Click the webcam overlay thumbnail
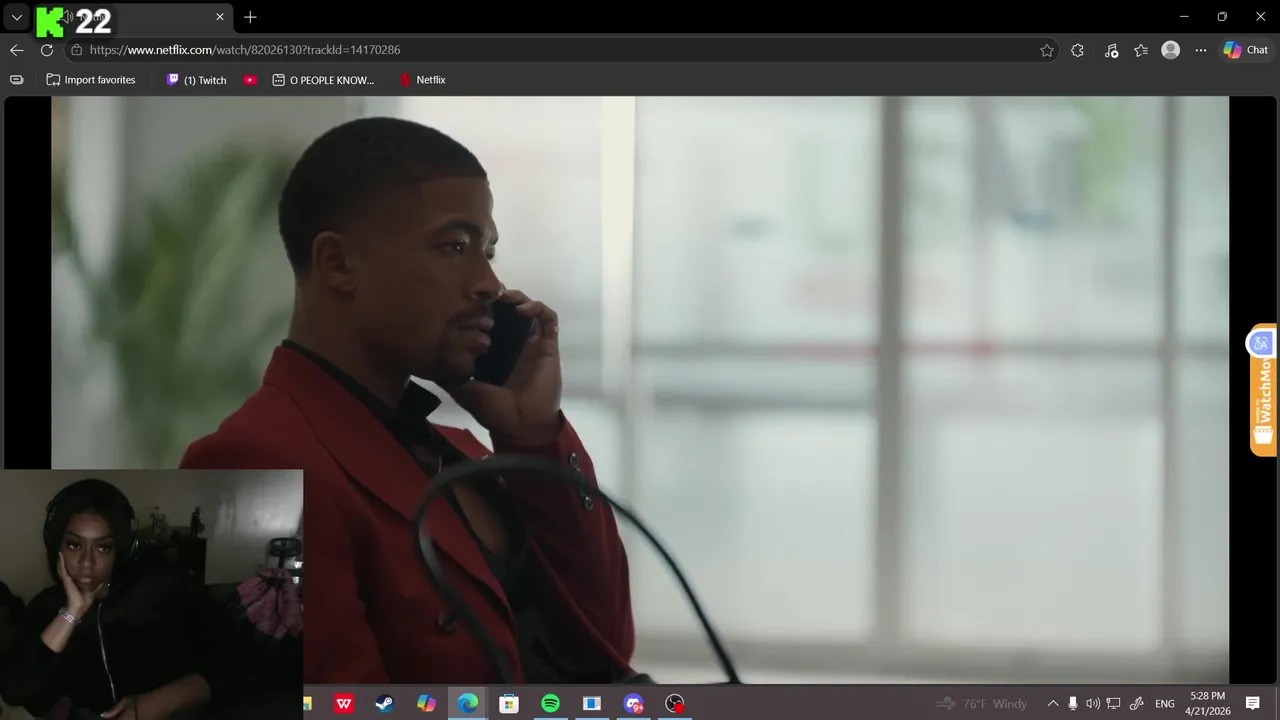Viewport: 1280px width, 720px height. [152, 594]
